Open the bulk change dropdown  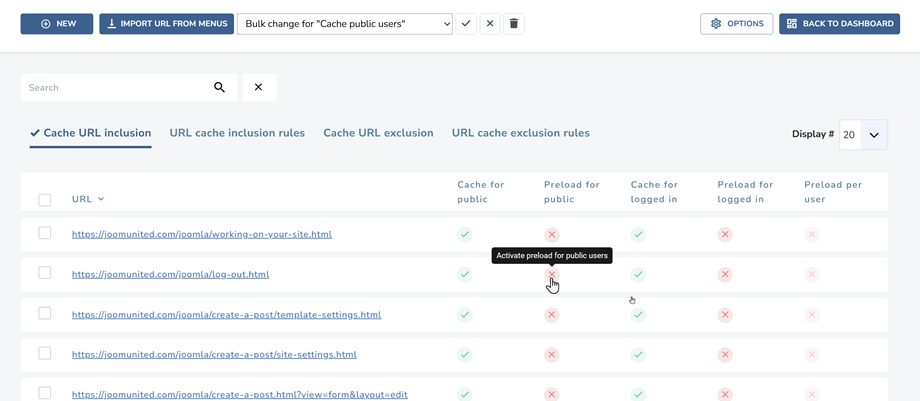345,23
